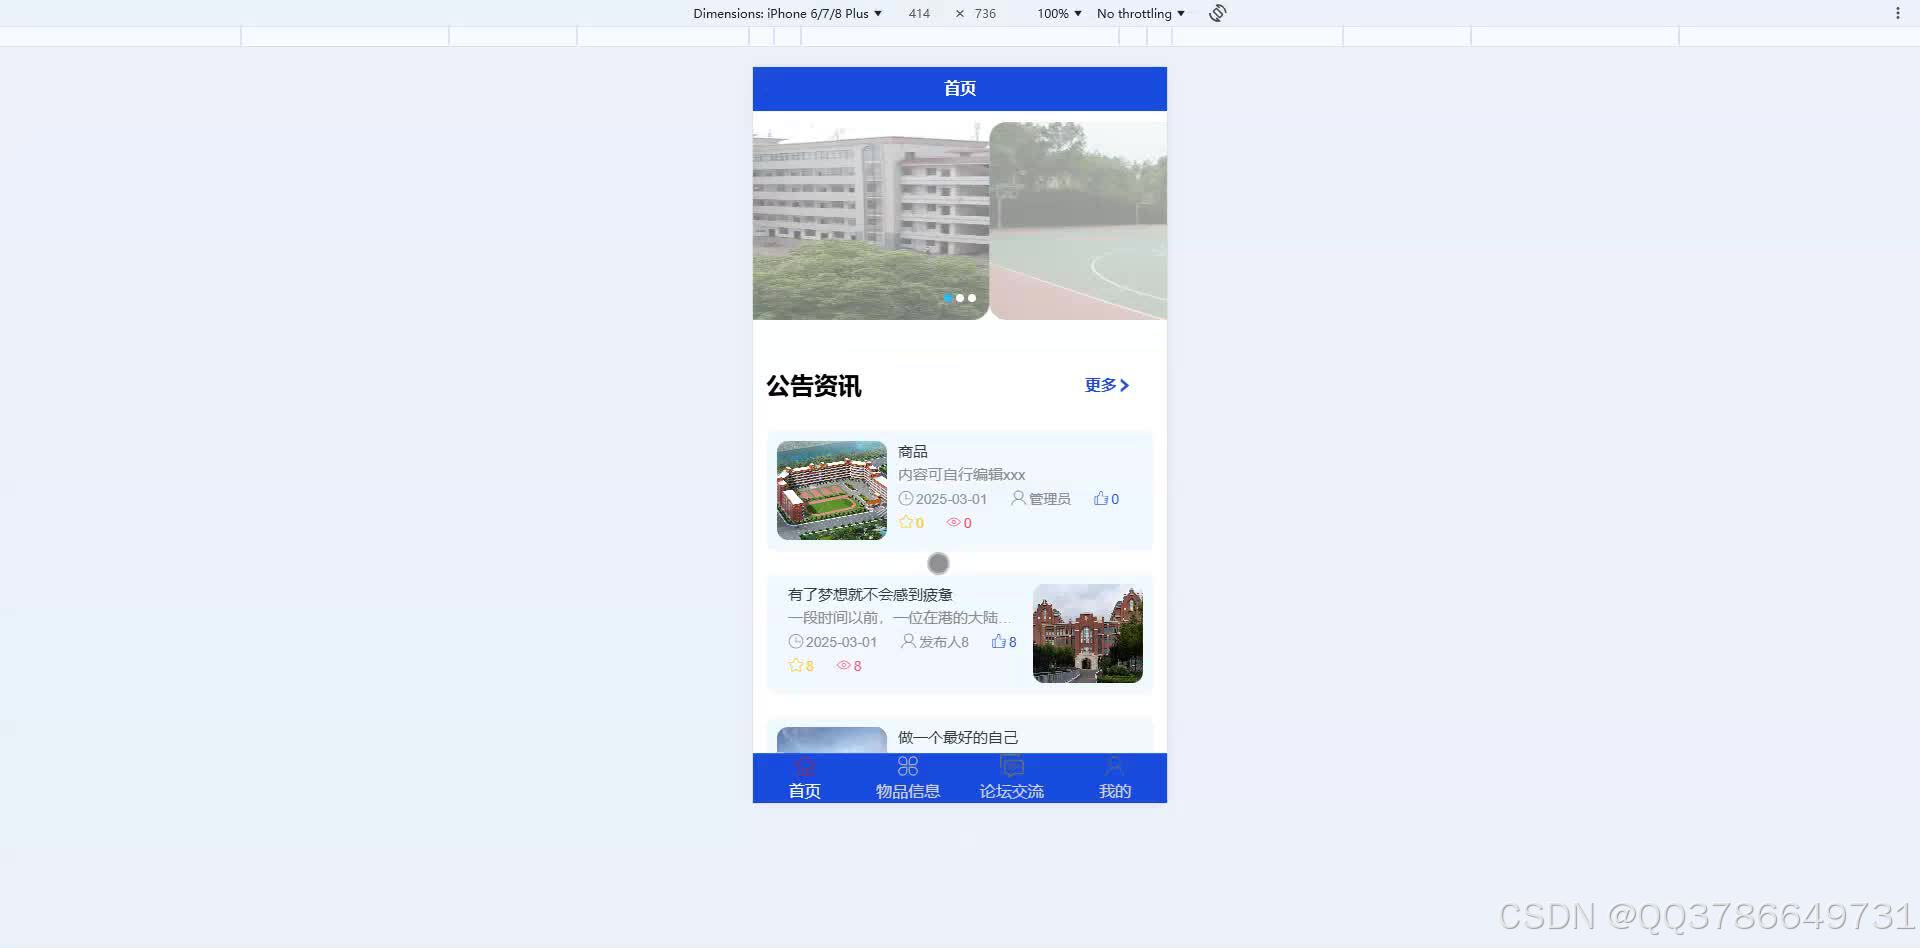Click the thumbs-up count on 有了梦想就不会感到疲倦
Image resolution: width=1920 pixels, height=948 pixels.
point(1003,641)
